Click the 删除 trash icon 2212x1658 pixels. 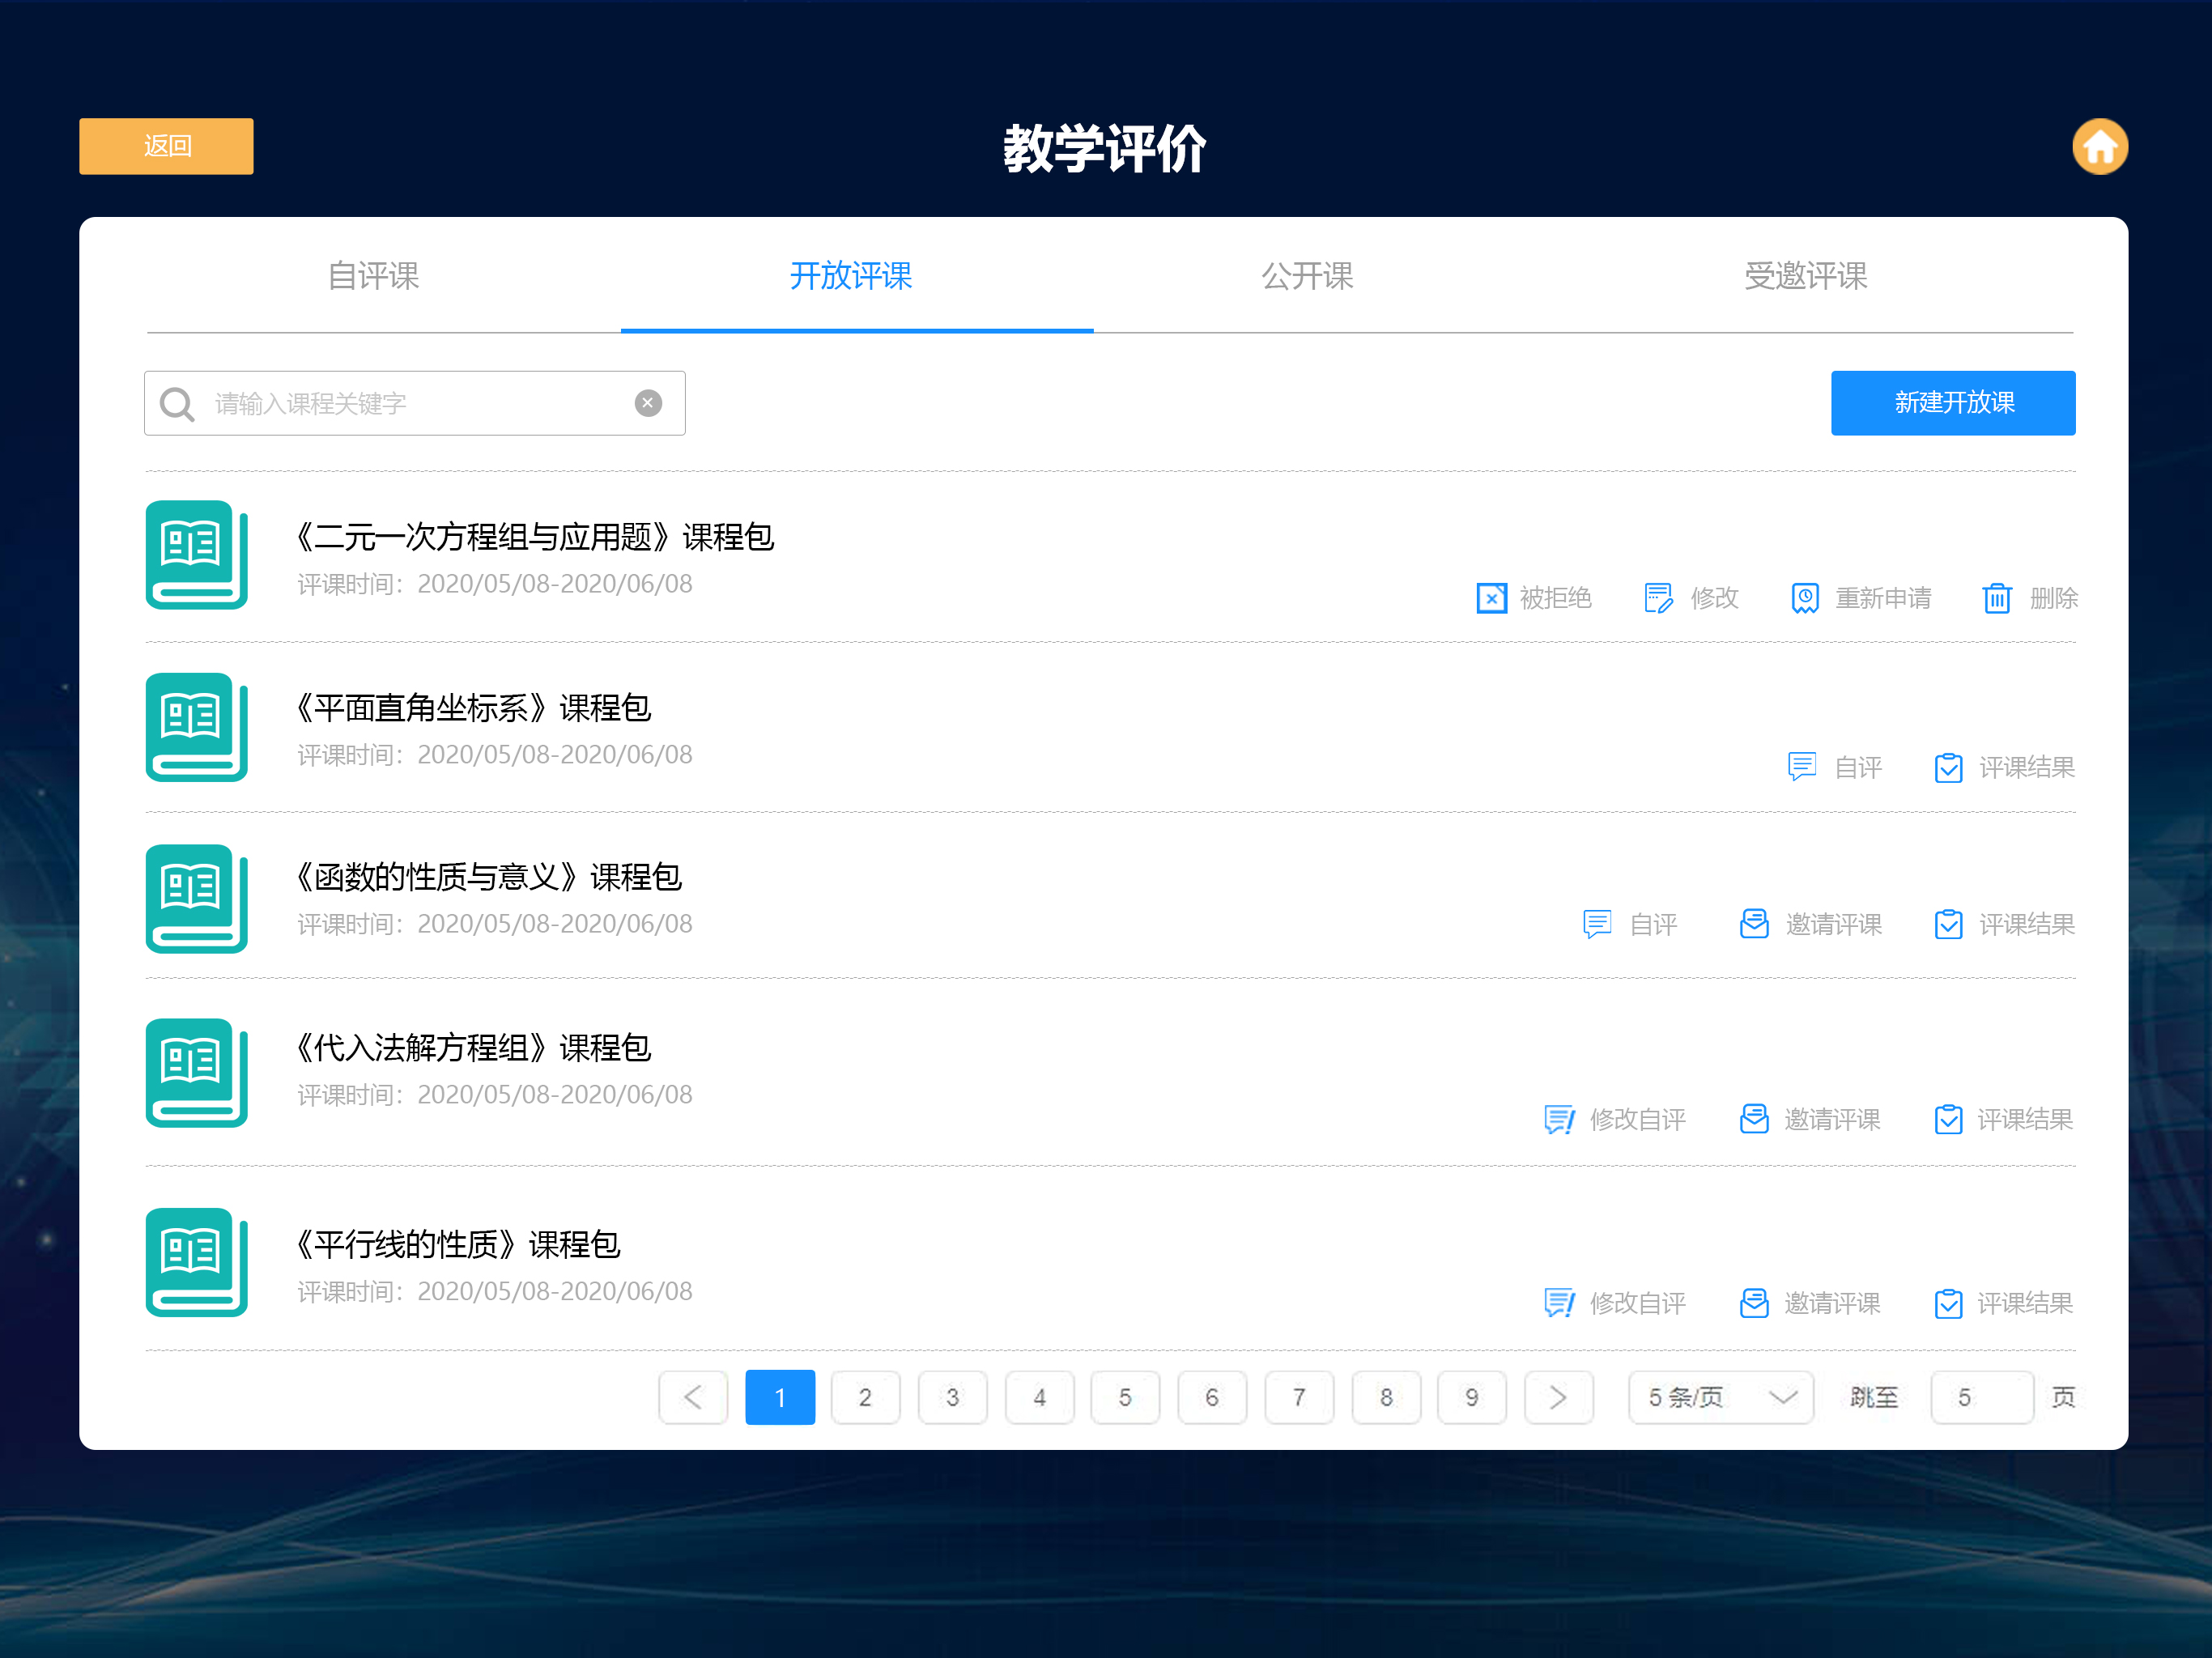[x=1996, y=598]
